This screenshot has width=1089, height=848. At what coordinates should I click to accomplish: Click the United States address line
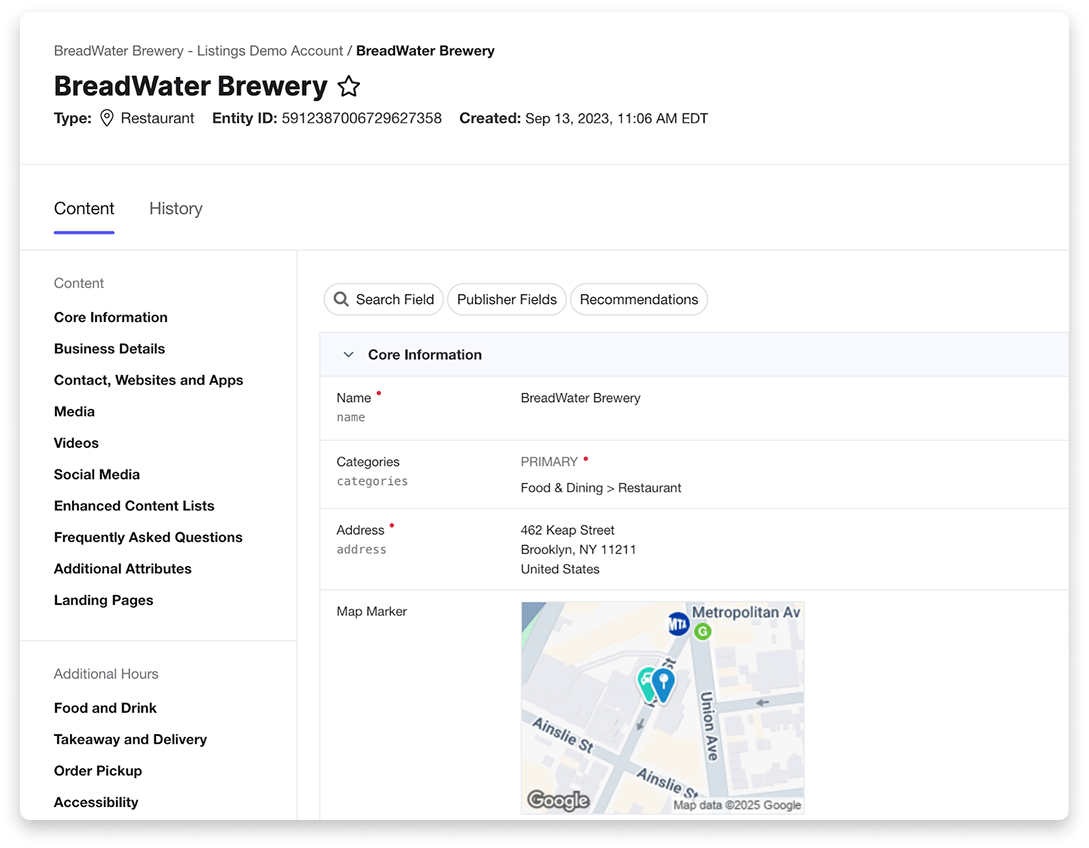pos(560,569)
